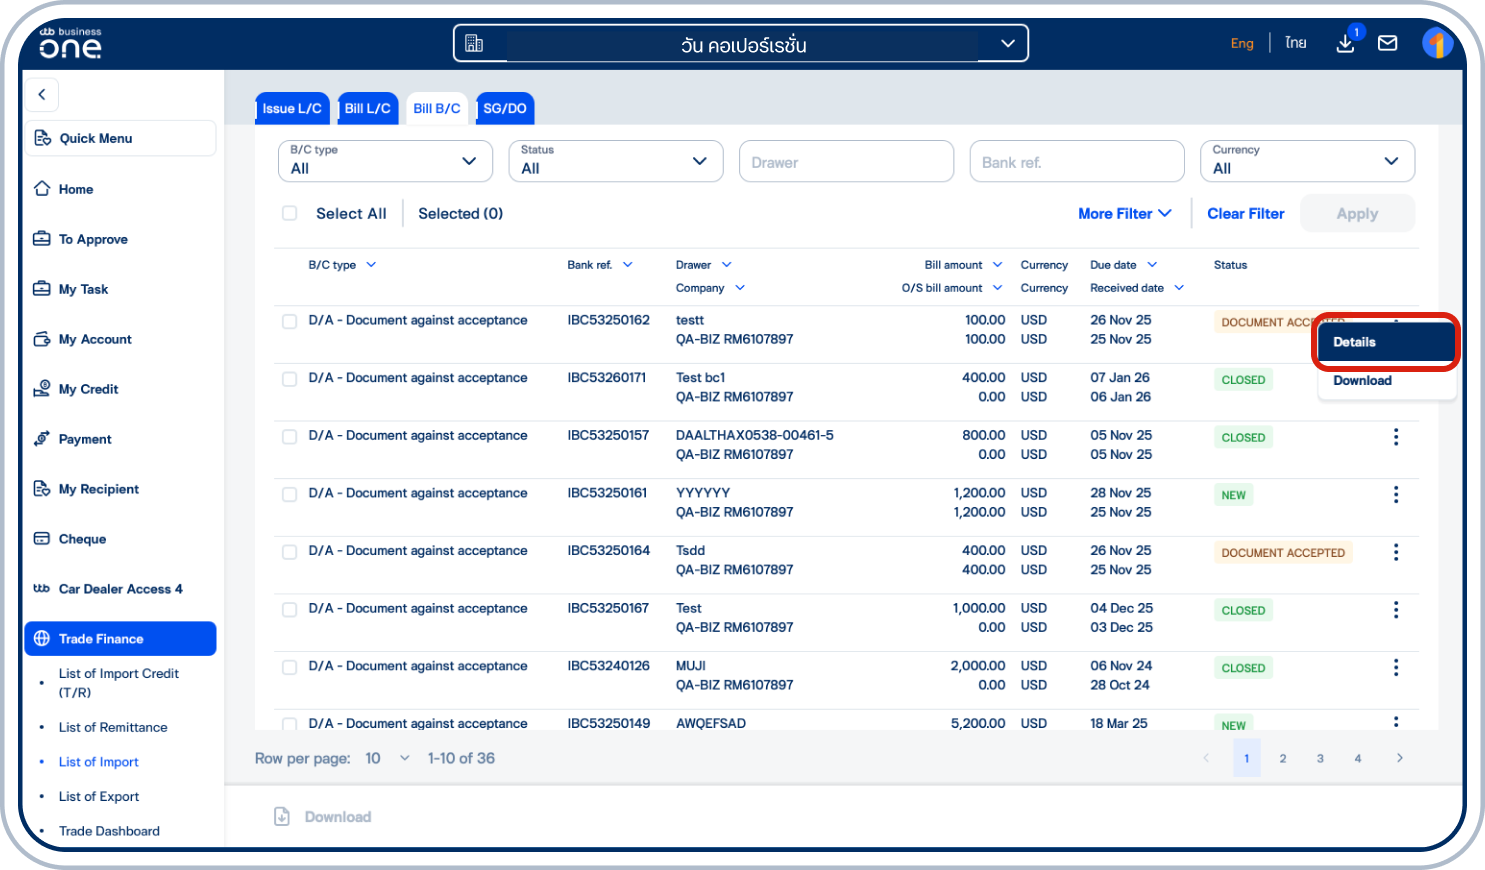The image size is (1485, 870).
Task: Check the Select All checkbox
Action: click(290, 213)
